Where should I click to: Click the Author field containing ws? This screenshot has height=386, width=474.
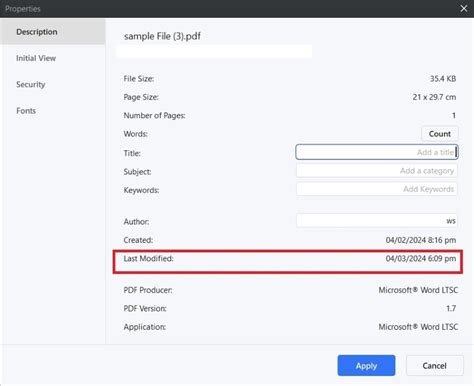tap(377, 221)
